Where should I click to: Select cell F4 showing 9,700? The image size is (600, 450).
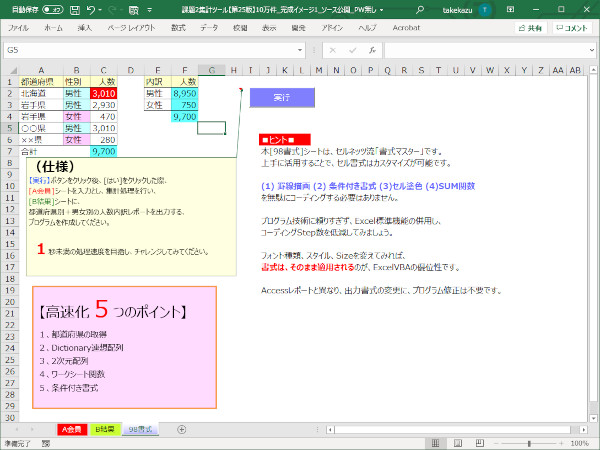coord(184,117)
